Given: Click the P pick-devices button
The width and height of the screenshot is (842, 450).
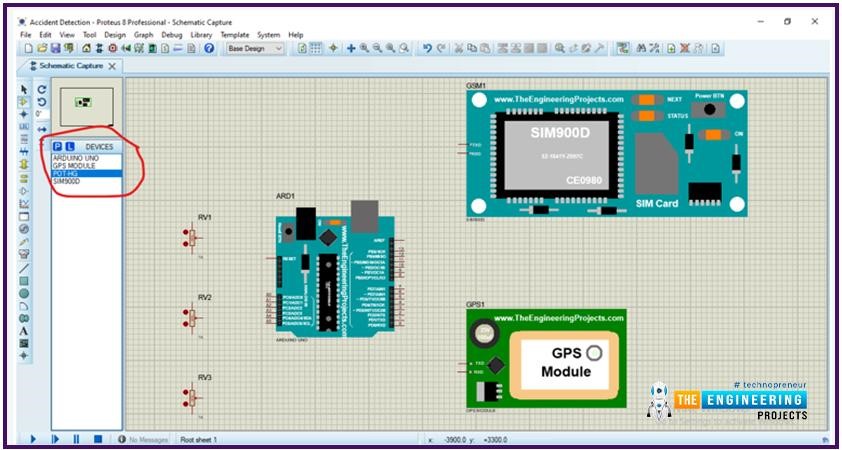Looking at the screenshot, I should point(57,147).
